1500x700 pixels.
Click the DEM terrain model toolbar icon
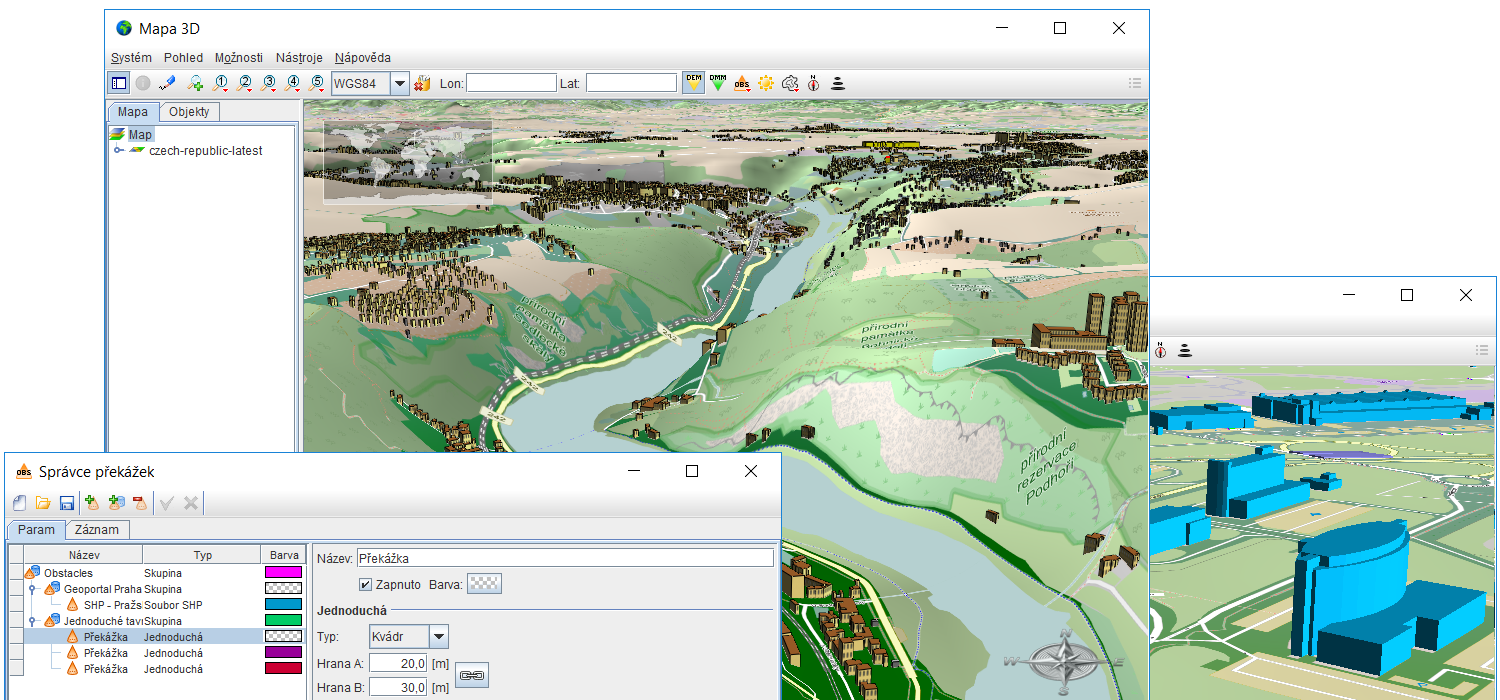point(693,83)
